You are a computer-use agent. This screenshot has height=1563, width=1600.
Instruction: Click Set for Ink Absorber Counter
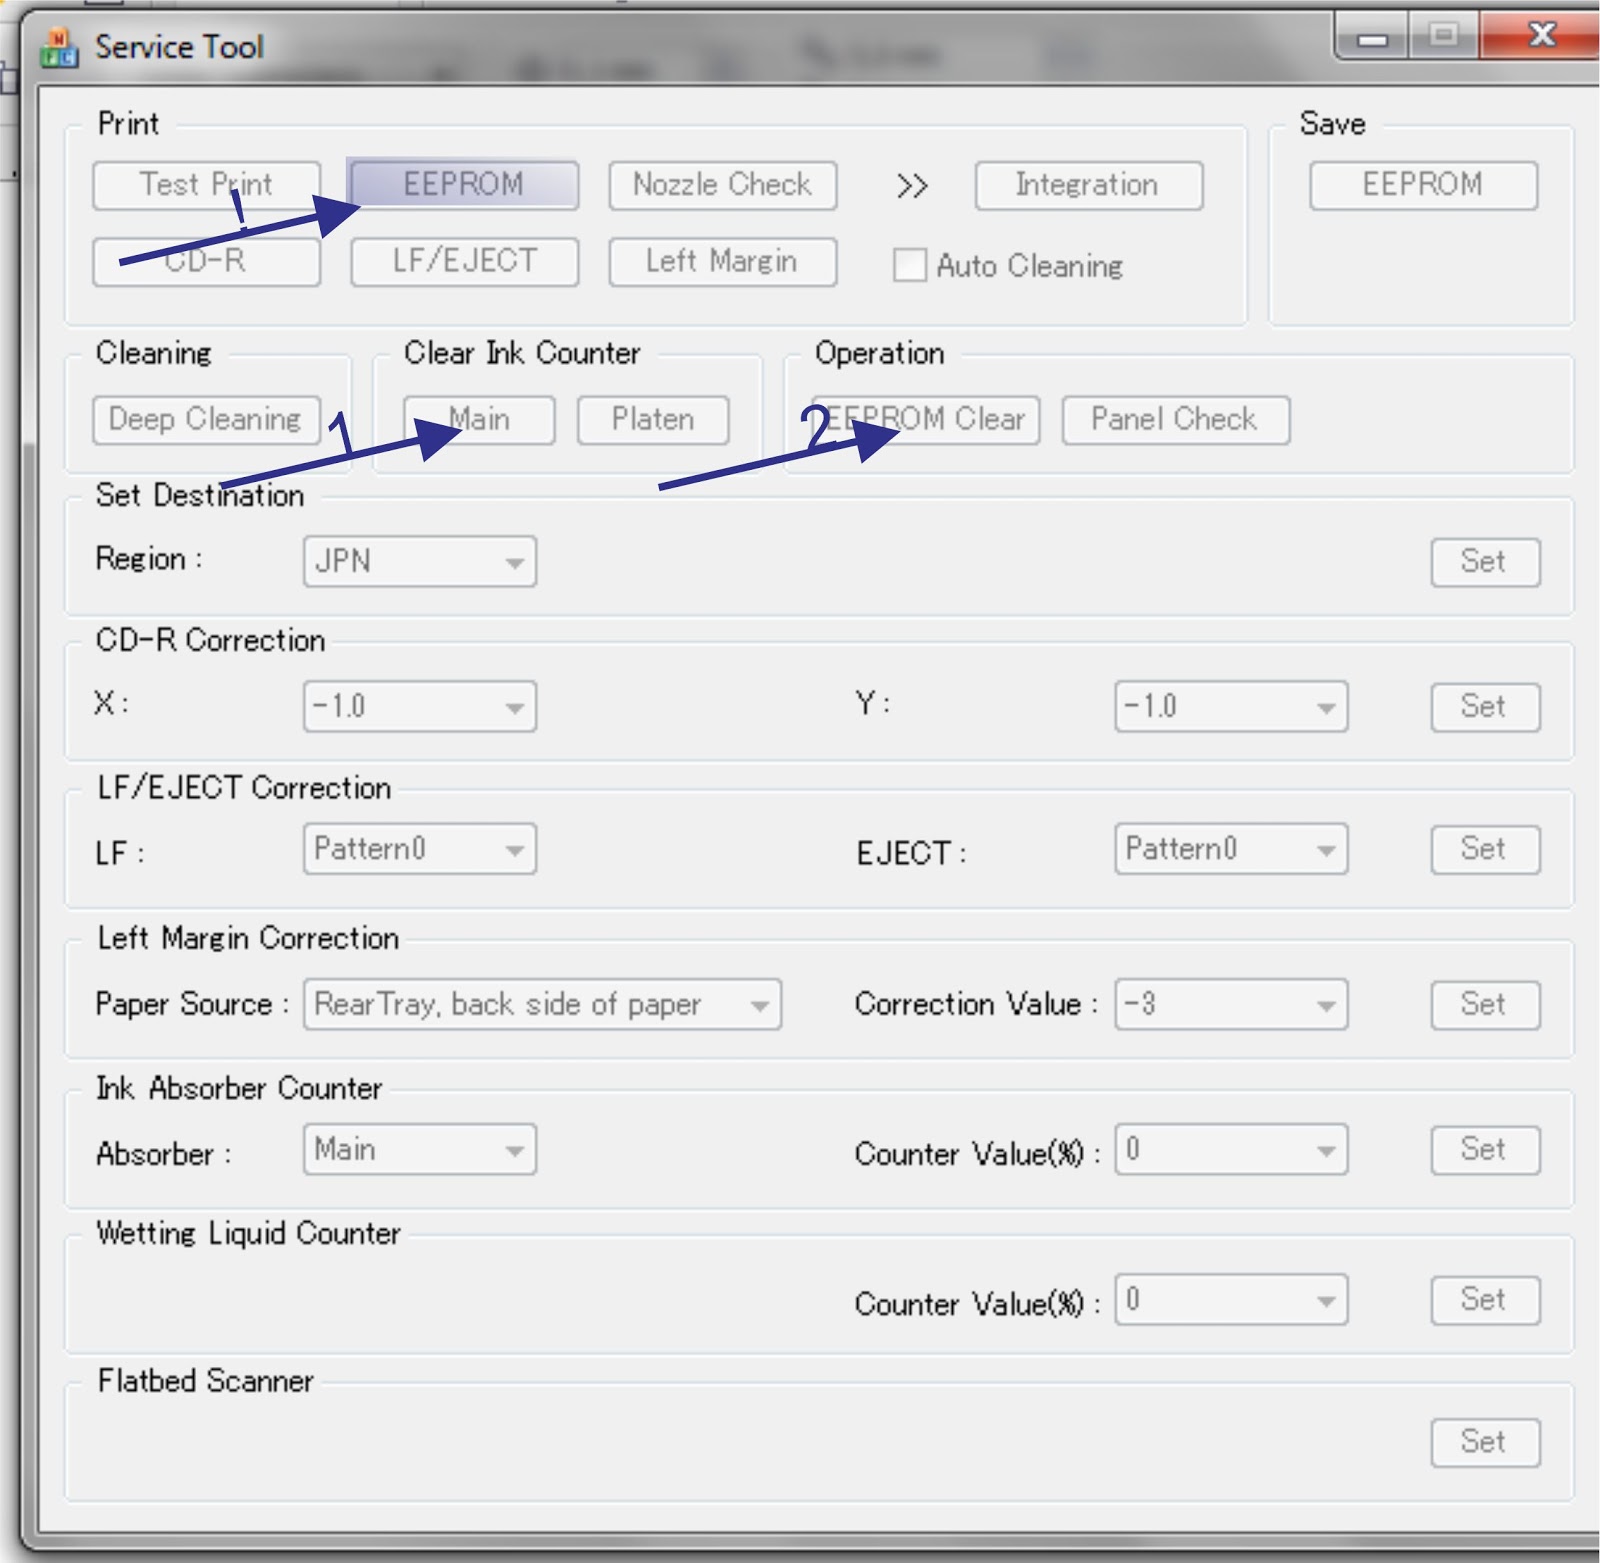(1485, 1149)
